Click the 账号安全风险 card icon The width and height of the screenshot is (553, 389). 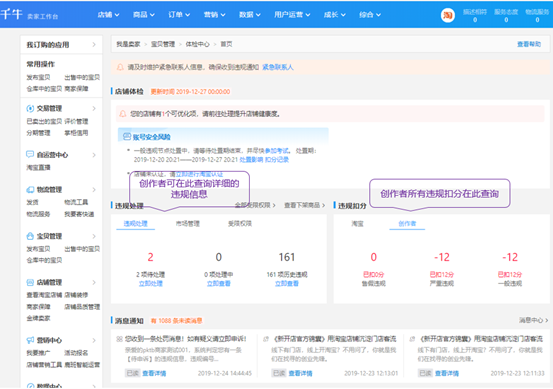[x=127, y=136]
